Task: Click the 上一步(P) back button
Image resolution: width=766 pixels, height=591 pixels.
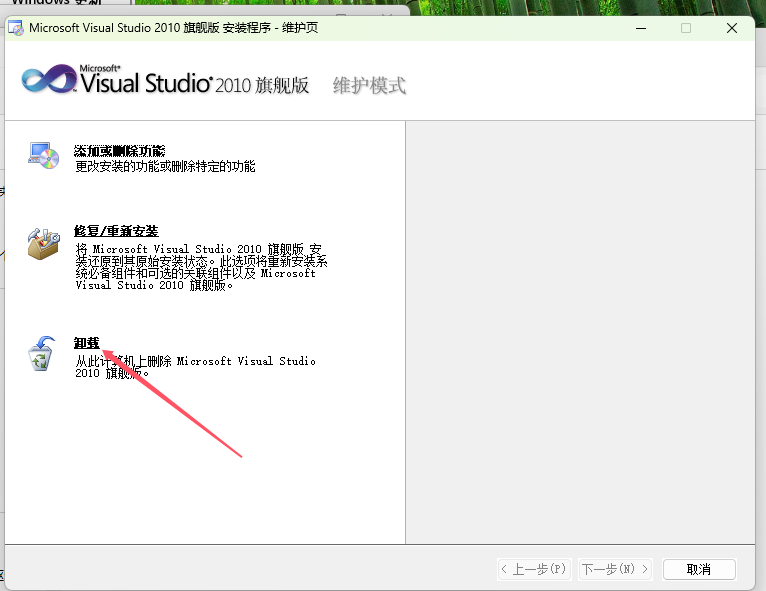Action: 534,570
